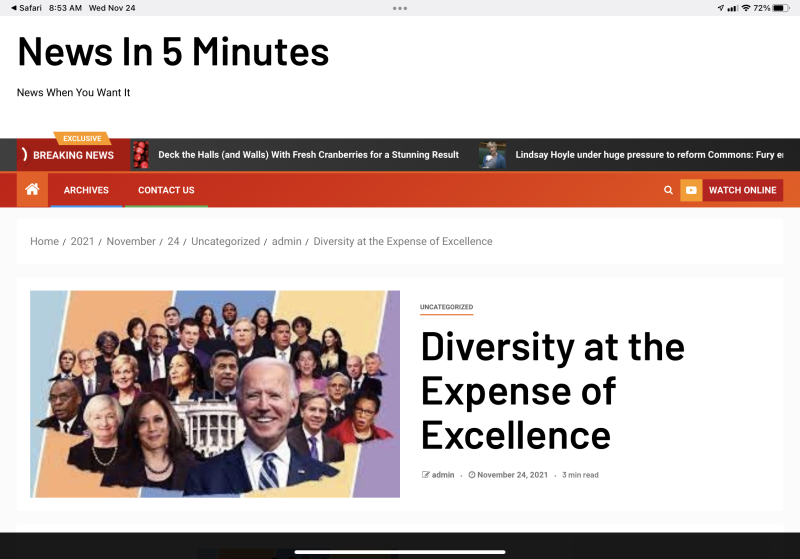
Task: Open the Lindsay Hoyle Commons headline
Action: click(649, 155)
